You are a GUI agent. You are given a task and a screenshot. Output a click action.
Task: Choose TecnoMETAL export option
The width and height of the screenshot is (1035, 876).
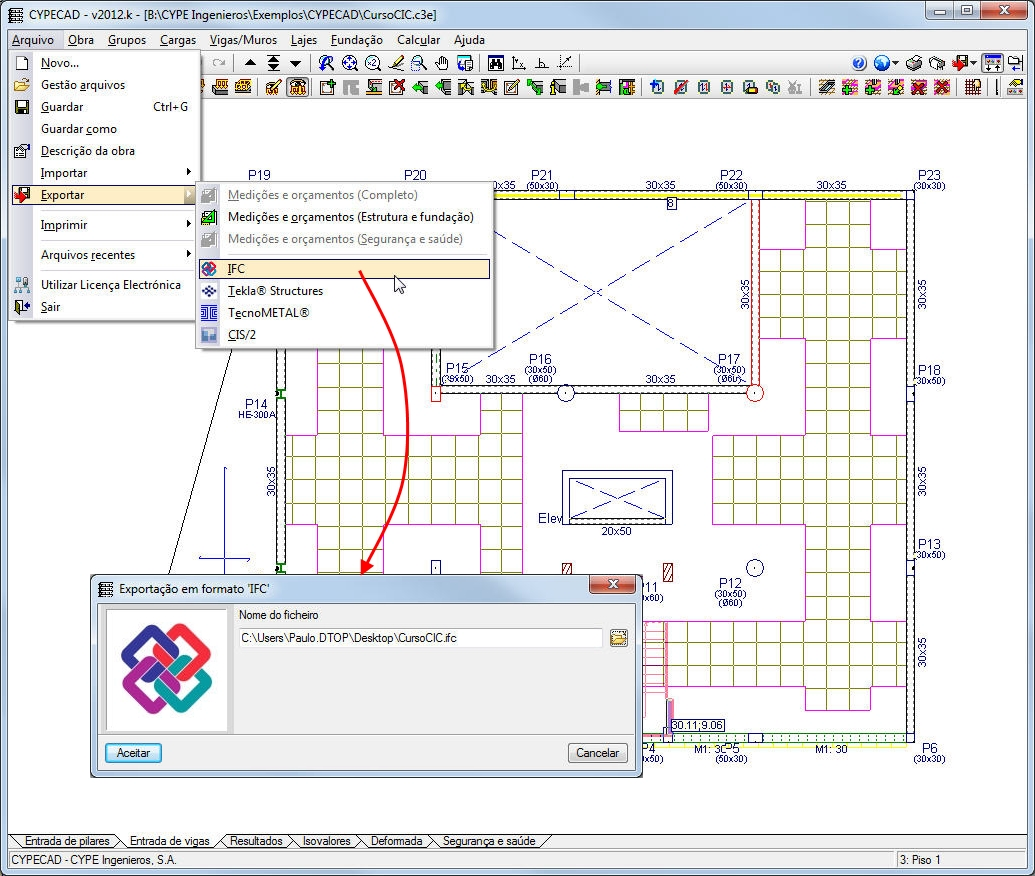click(344, 312)
